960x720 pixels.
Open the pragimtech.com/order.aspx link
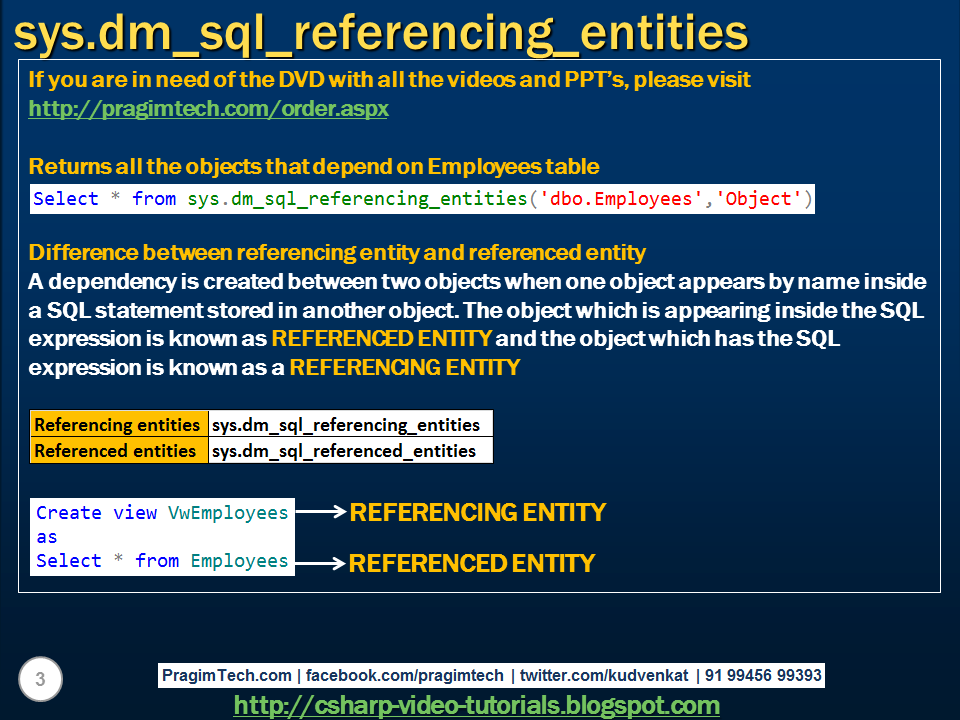tap(208, 108)
